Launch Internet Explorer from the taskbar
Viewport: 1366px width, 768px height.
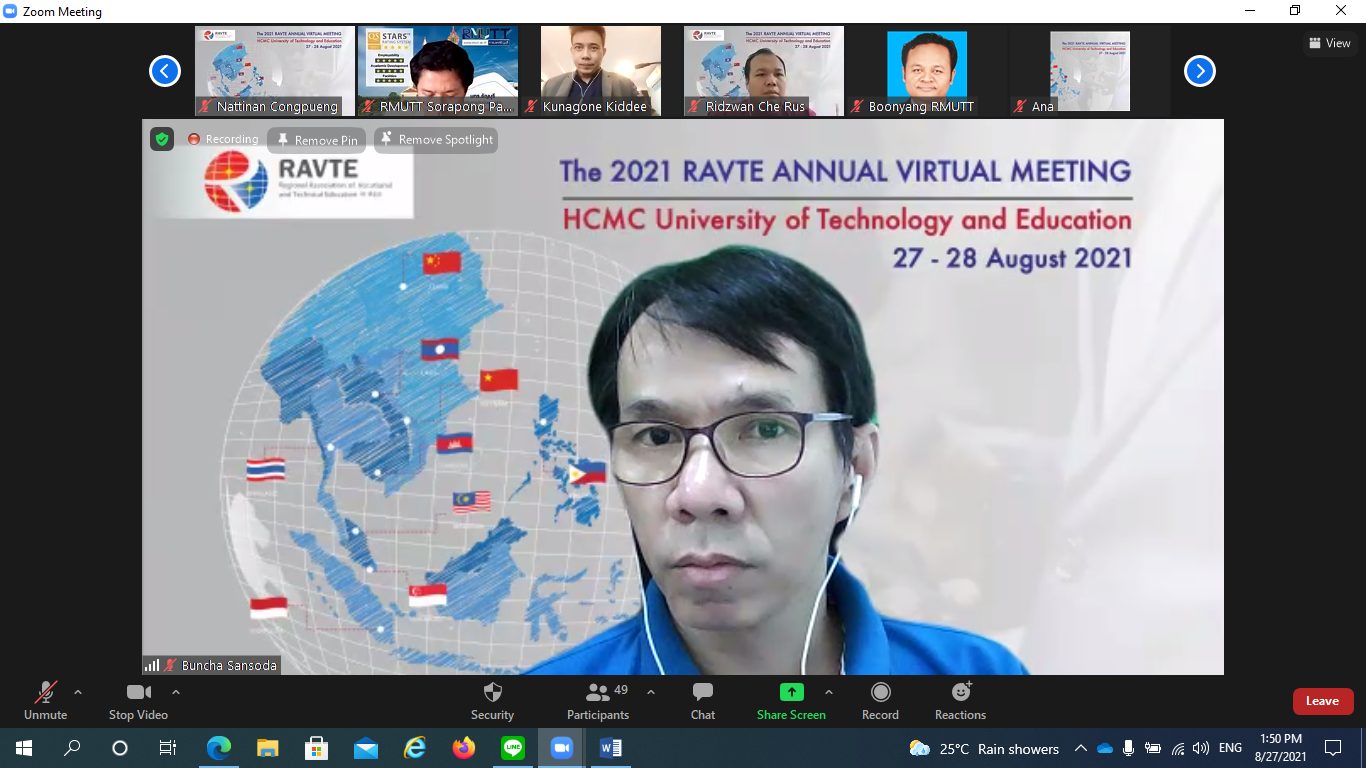[x=414, y=748]
